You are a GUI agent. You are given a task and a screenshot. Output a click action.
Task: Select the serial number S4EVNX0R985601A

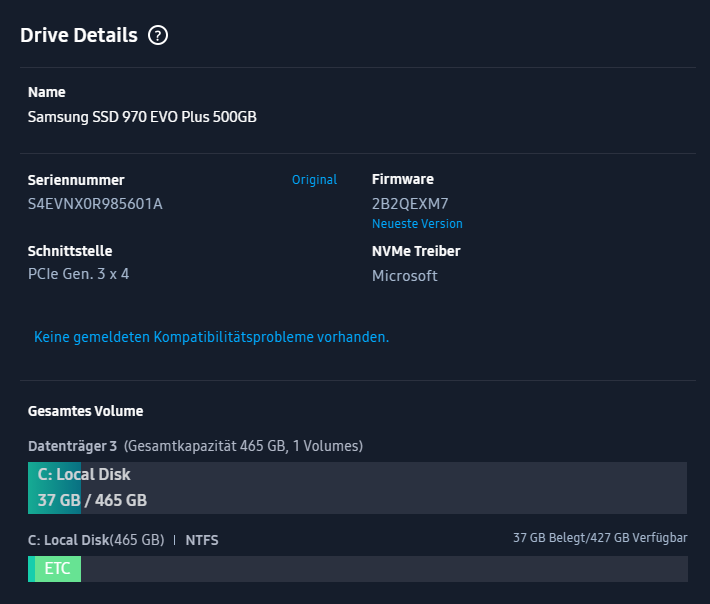[x=95, y=204]
